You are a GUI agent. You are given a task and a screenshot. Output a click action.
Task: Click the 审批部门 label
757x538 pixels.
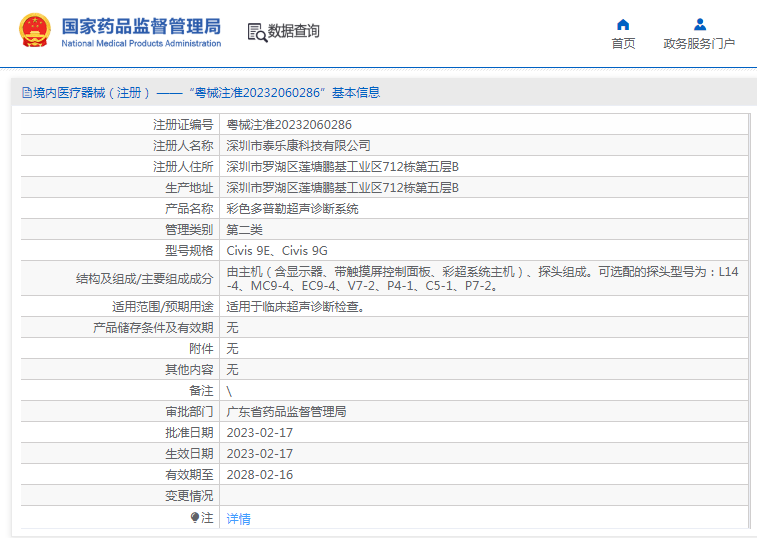[189, 411]
